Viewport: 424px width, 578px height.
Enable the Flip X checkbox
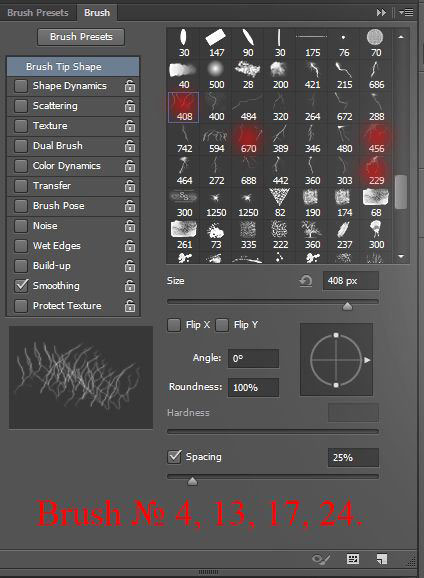tap(174, 325)
